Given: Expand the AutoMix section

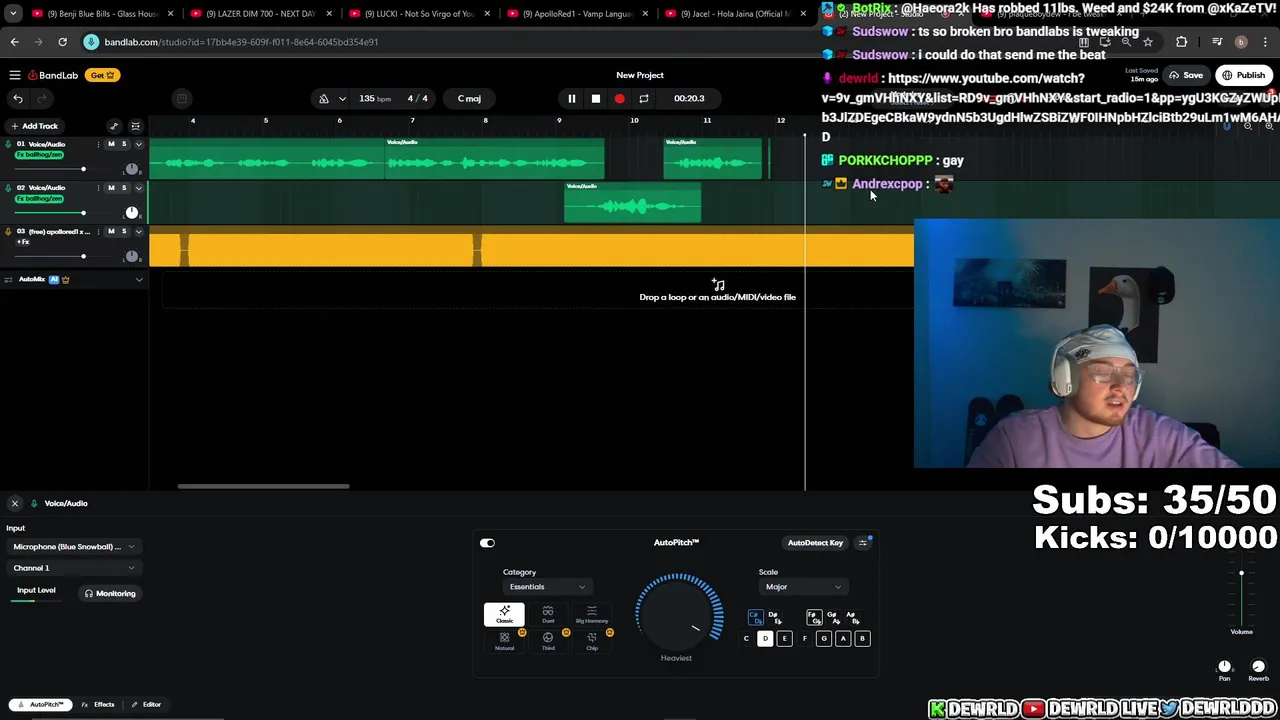Looking at the screenshot, I should click(x=139, y=279).
